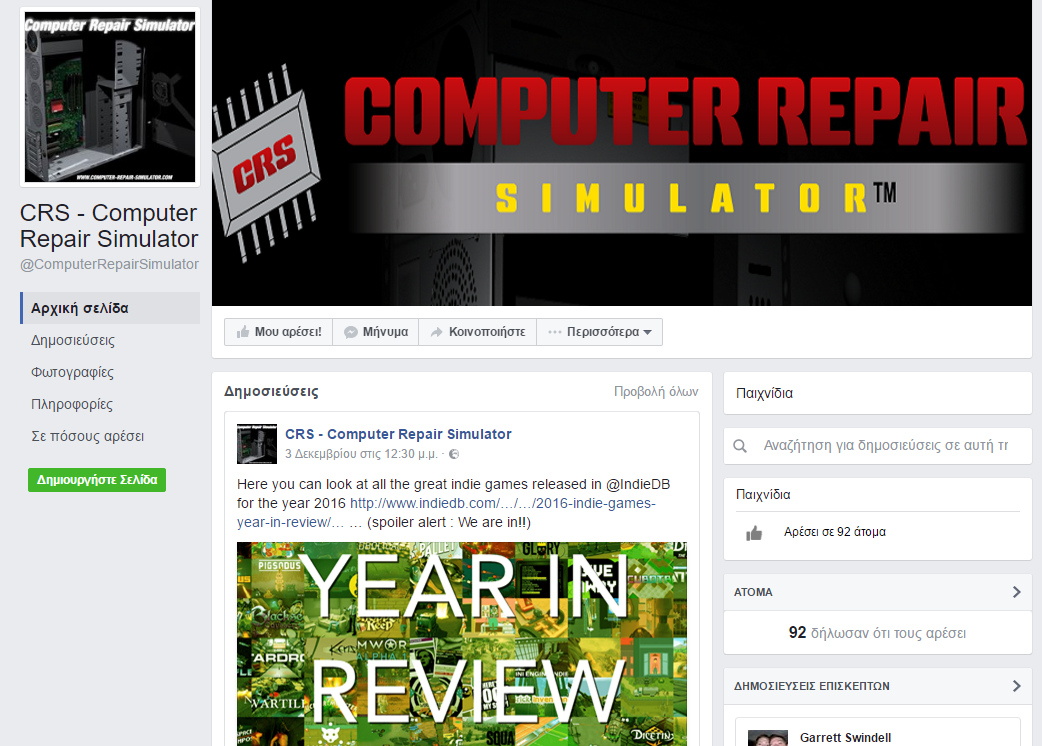Click the Αρέσει σε 92 άτομα text
1042x746 pixels.
pos(835,532)
